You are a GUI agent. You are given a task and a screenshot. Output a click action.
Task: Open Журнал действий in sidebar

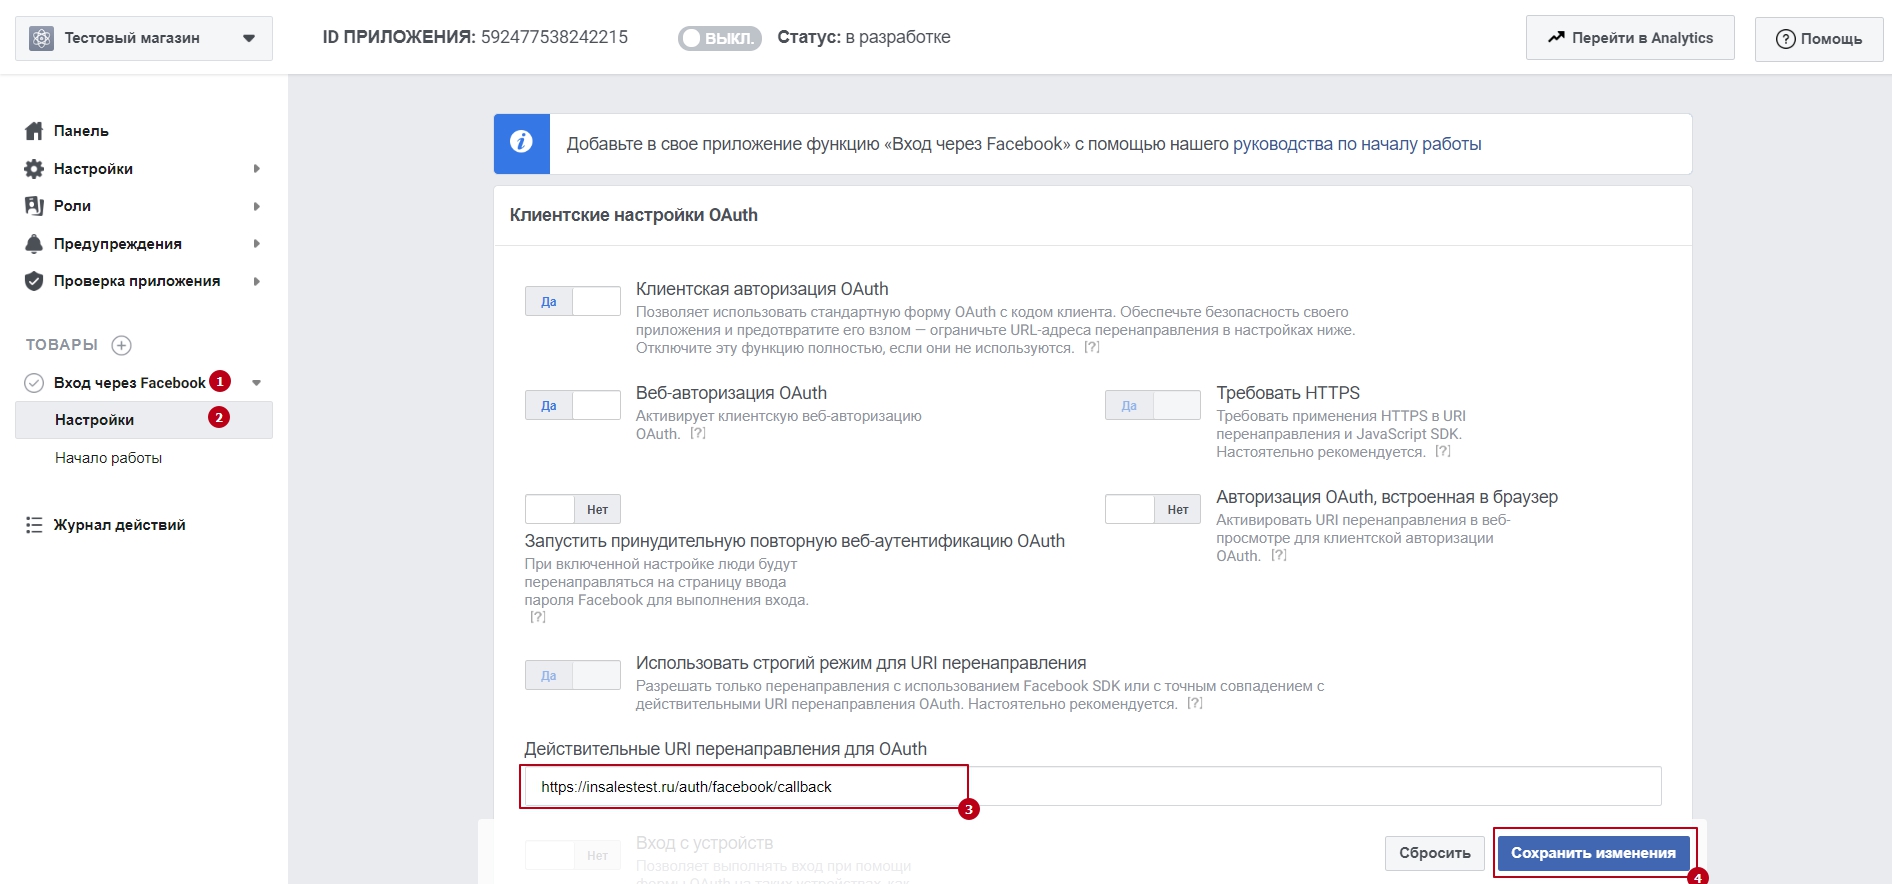point(119,525)
